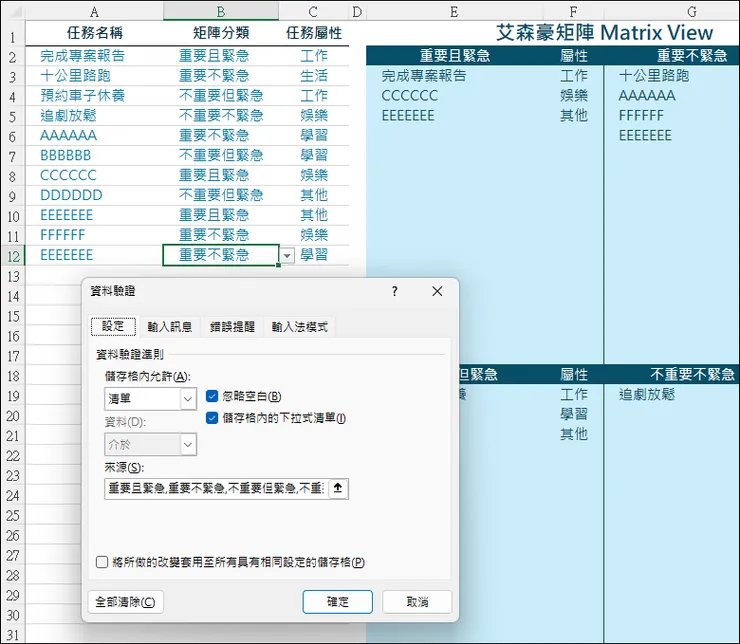Click the selected 重要不緊急 cell B12
The width and height of the screenshot is (740, 644).
click(x=221, y=255)
